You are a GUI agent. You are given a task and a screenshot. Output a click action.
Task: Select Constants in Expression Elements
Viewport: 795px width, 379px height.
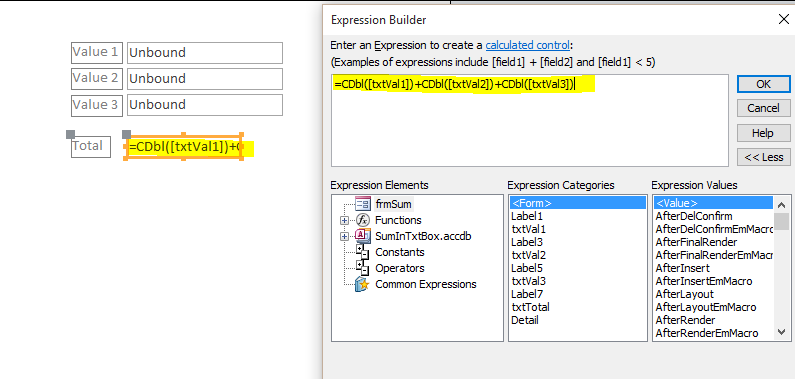[400, 252]
